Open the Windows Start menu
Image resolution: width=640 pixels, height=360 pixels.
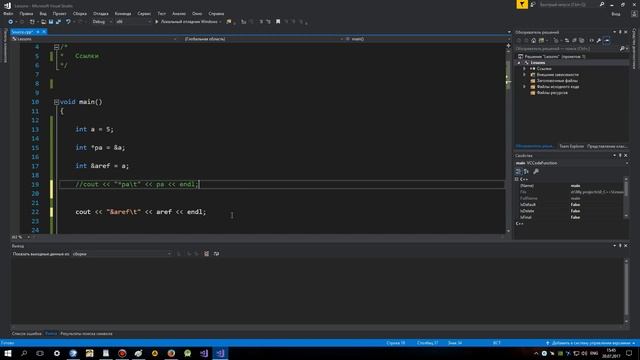[8, 353]
